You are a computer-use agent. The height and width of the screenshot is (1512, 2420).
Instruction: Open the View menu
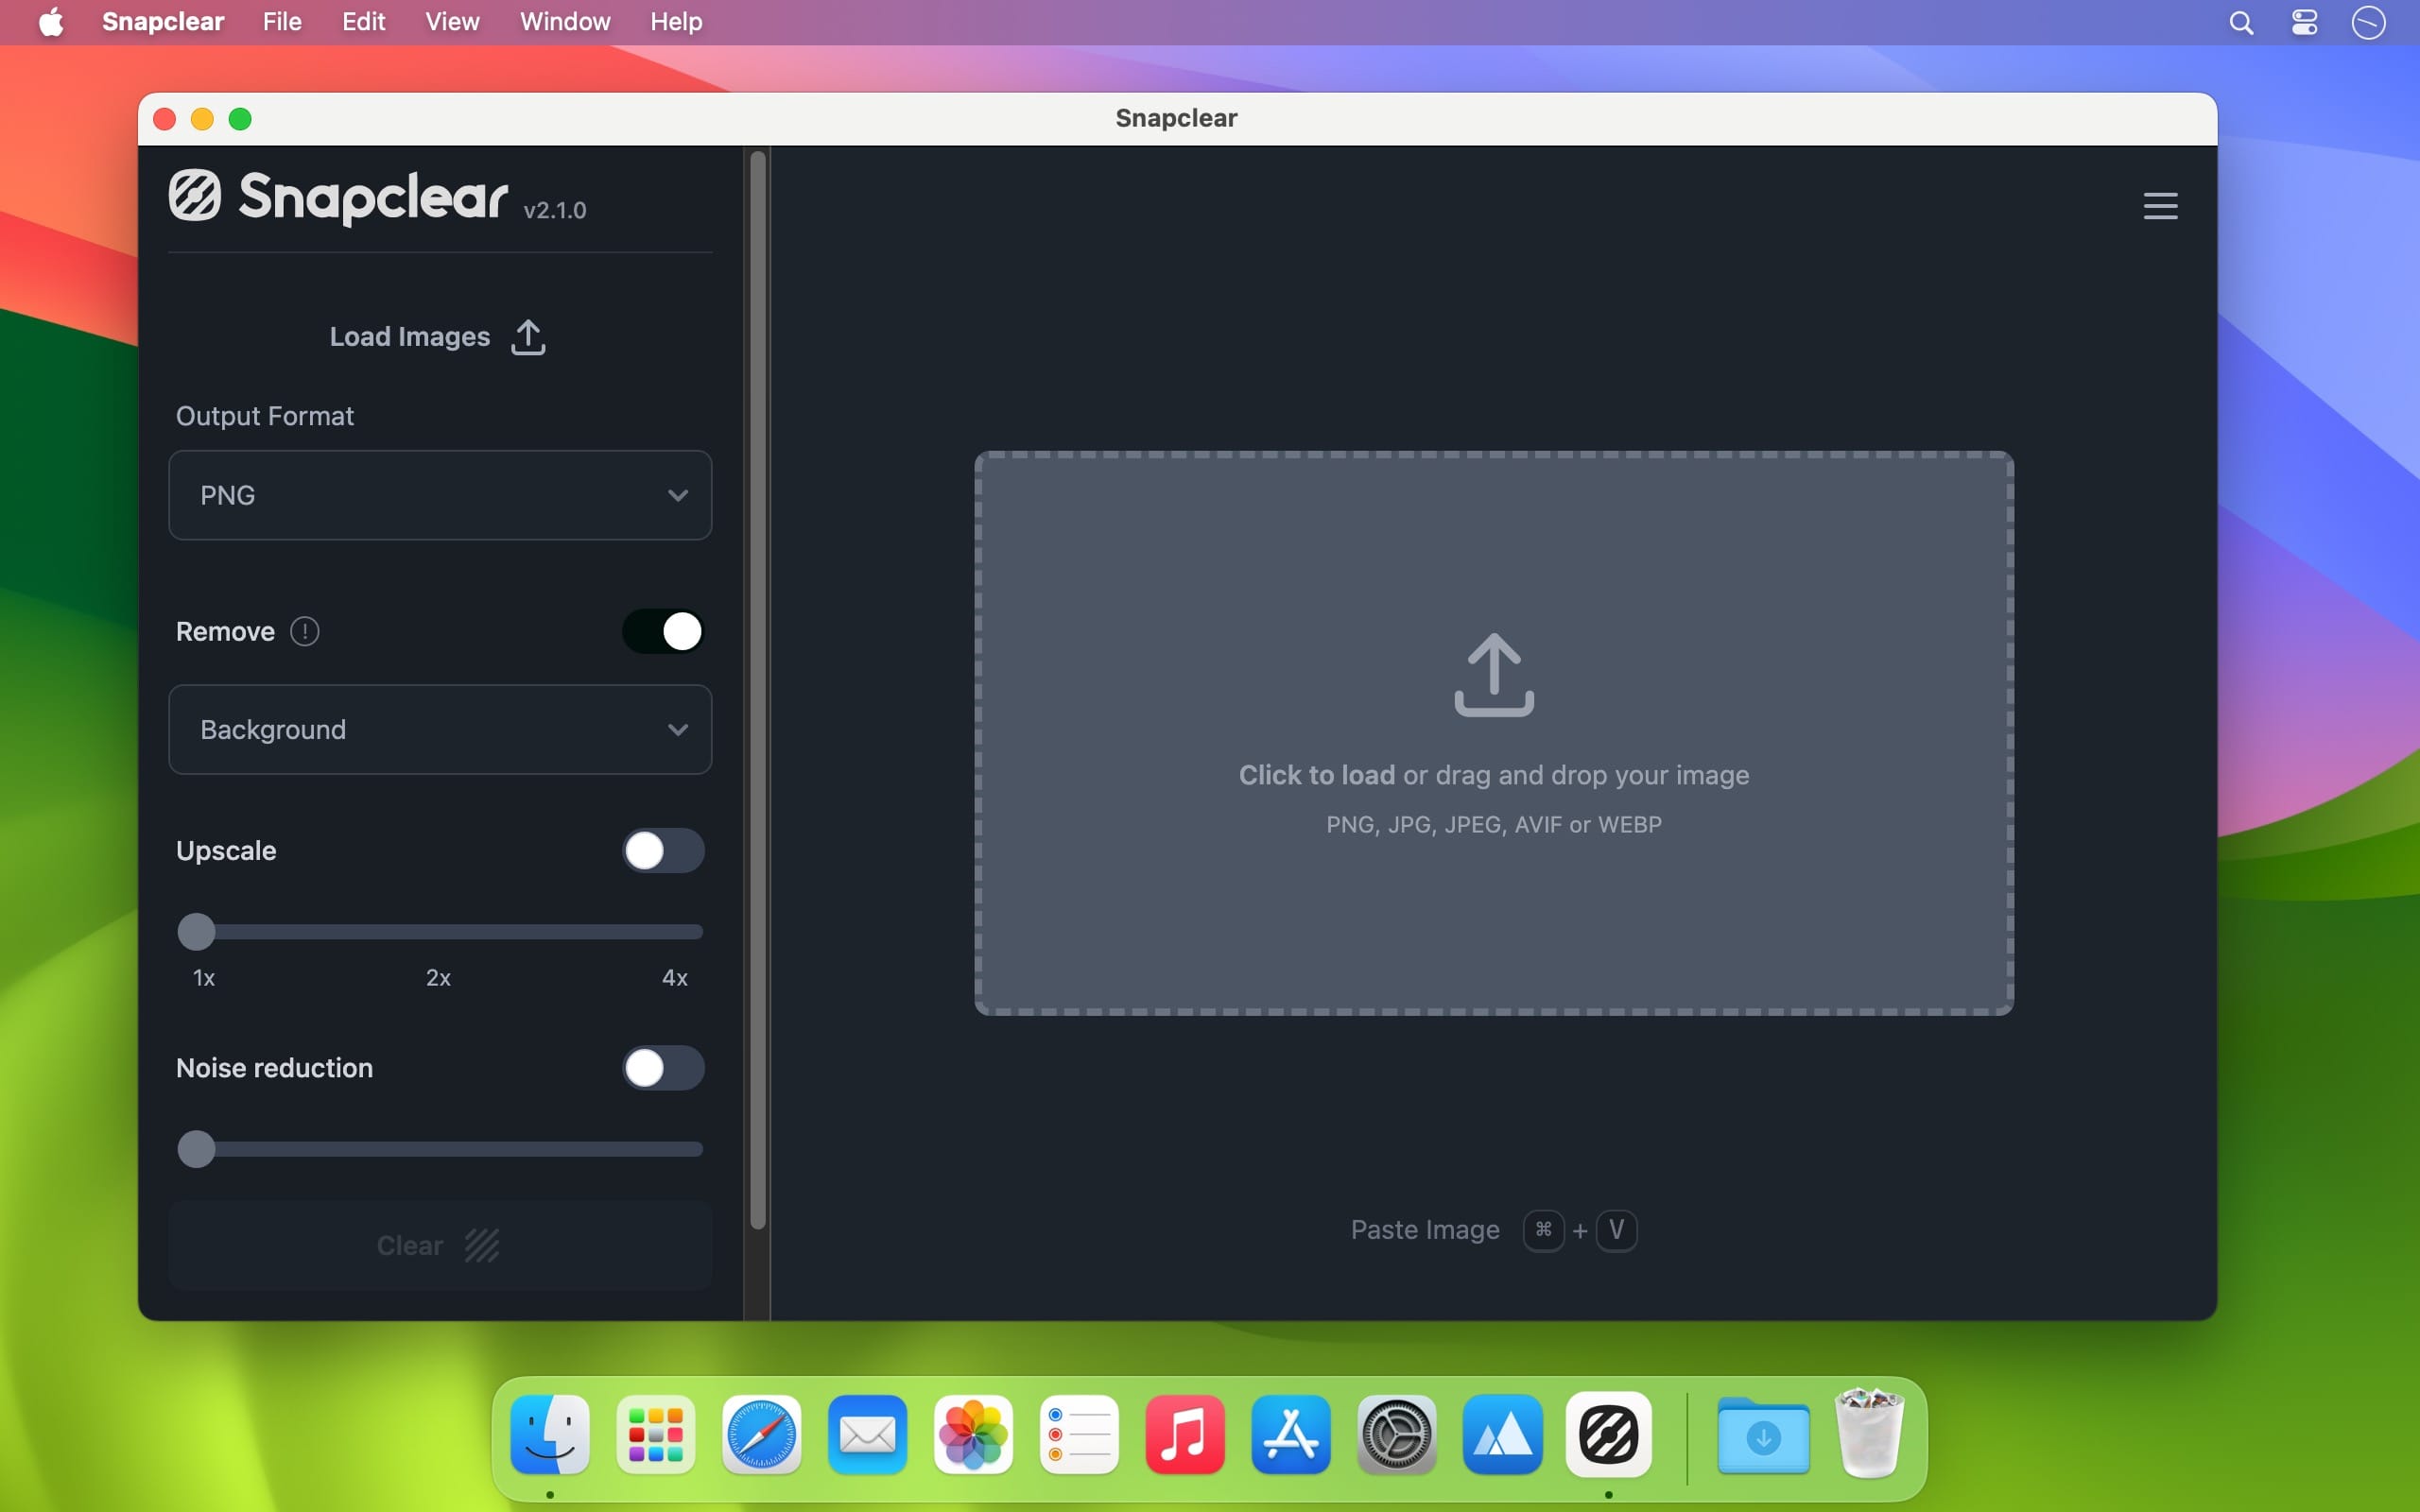pyautogui.click(x=452, y=22)
